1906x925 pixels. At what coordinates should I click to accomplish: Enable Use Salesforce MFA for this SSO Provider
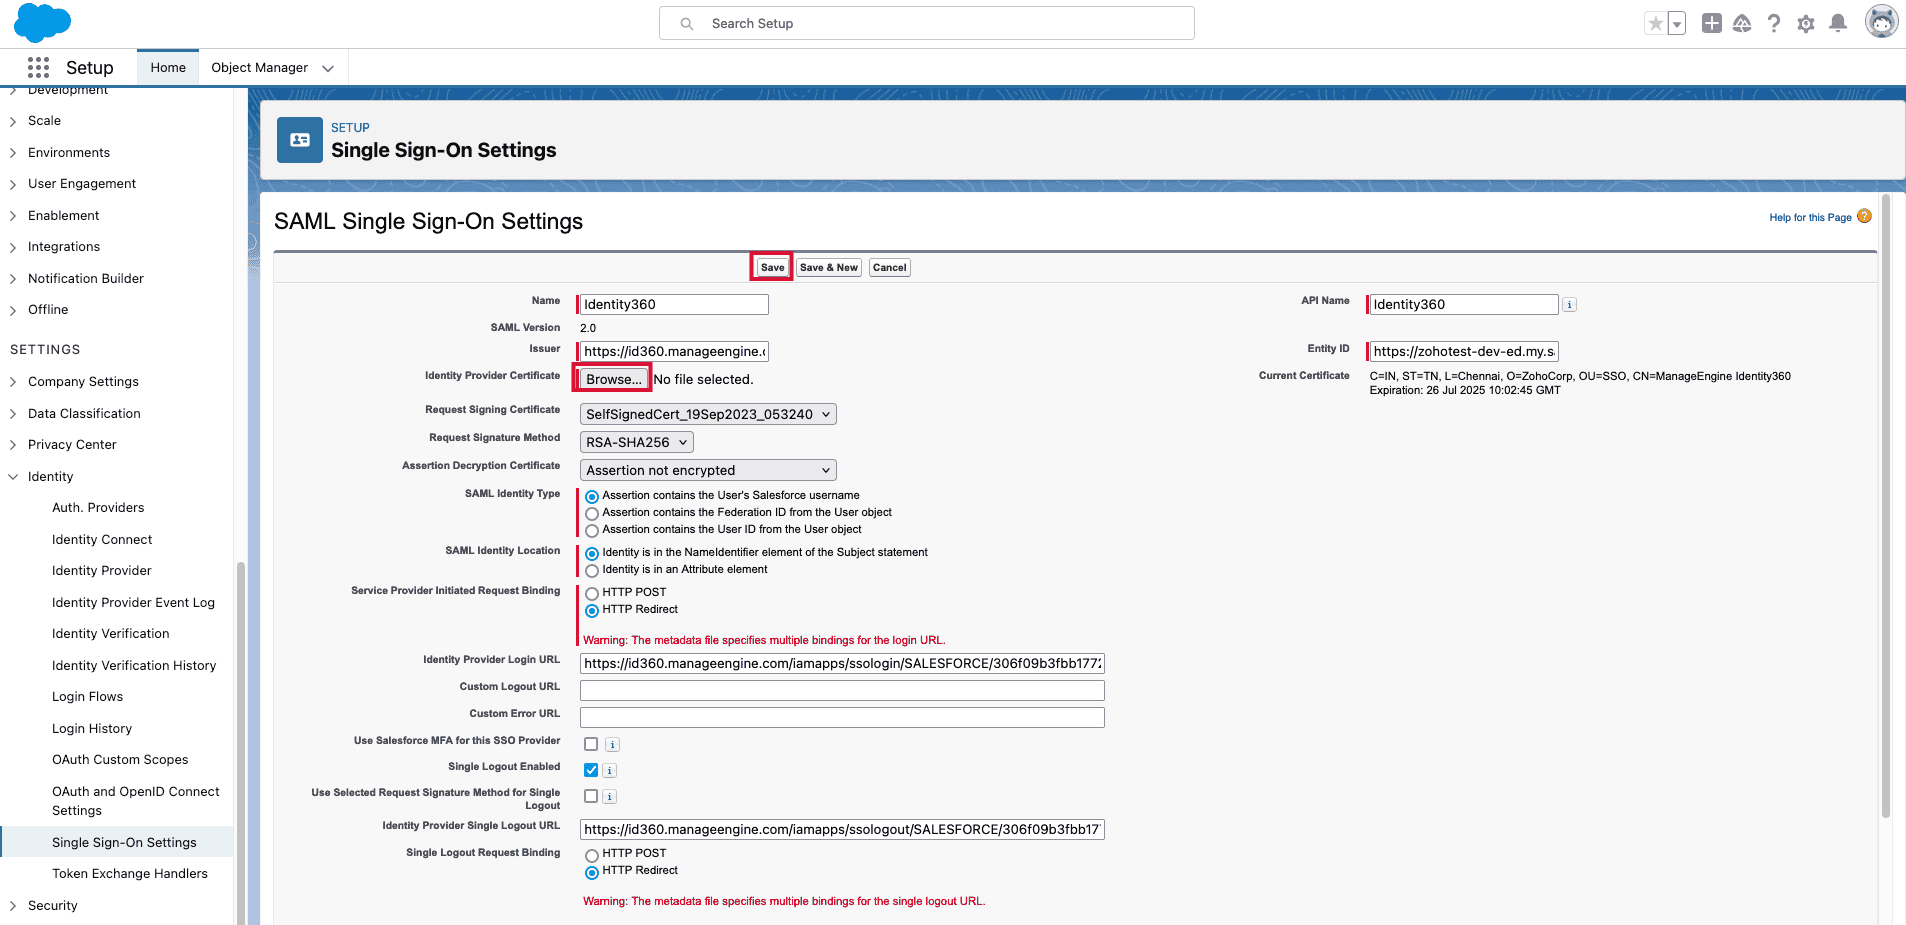[x=591, y=744]
